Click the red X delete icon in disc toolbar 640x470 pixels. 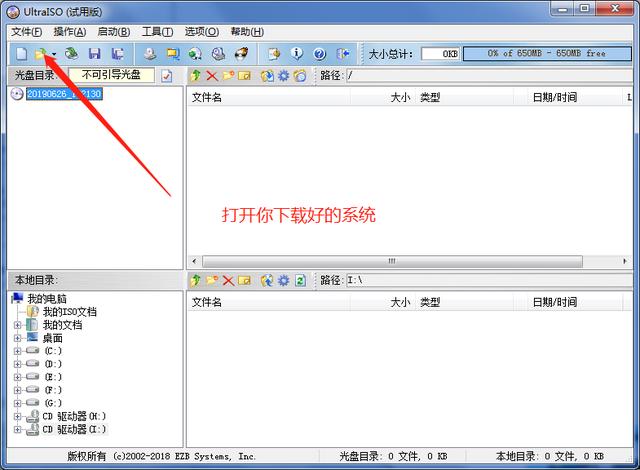tap(212, 75)
